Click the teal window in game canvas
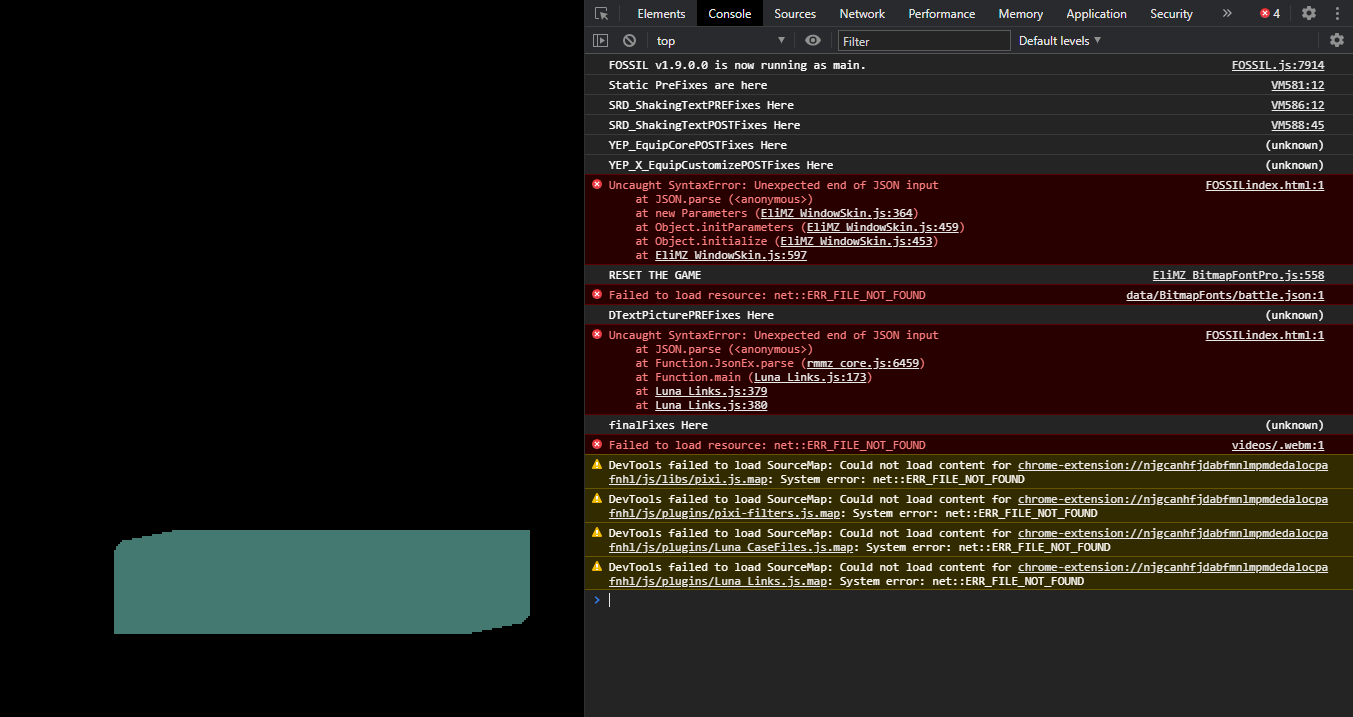This screenshot has width=1353, height=717. click(321, 582)
